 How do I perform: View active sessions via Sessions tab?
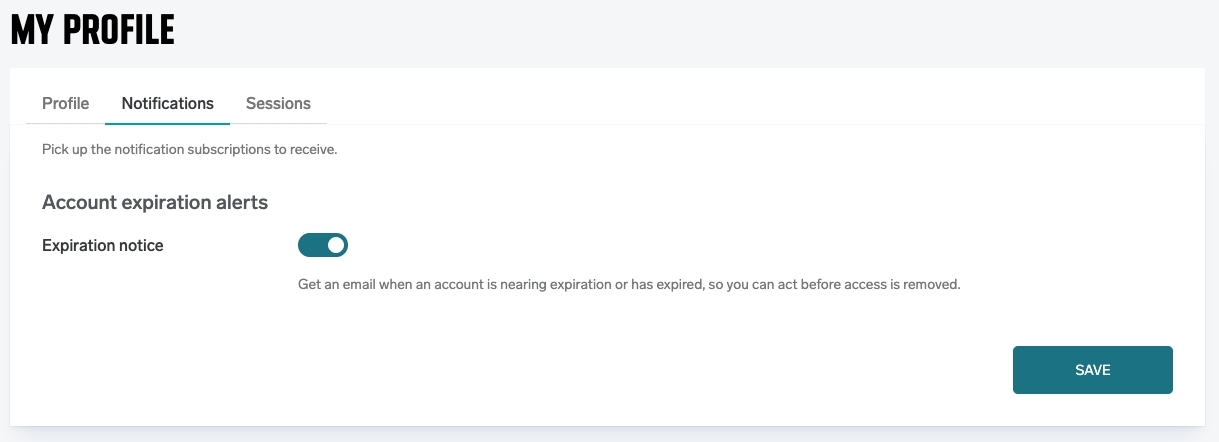point(278,103)
